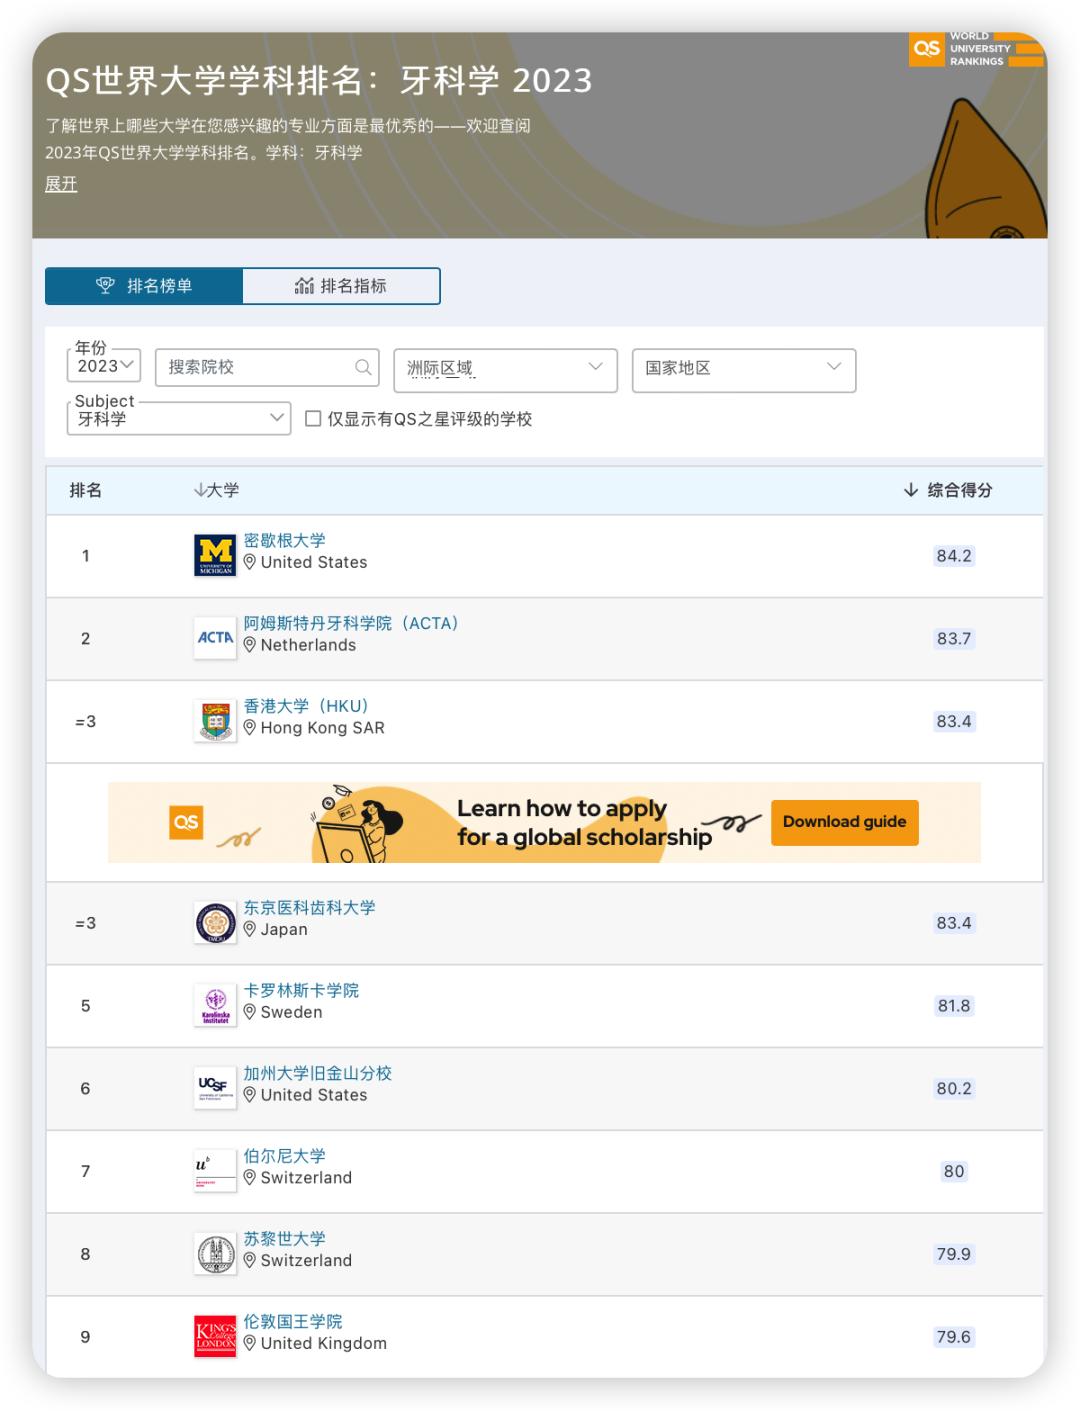Click the King's College London logo
The width and height of the screenshot is (1080, 1411).
214,1336
